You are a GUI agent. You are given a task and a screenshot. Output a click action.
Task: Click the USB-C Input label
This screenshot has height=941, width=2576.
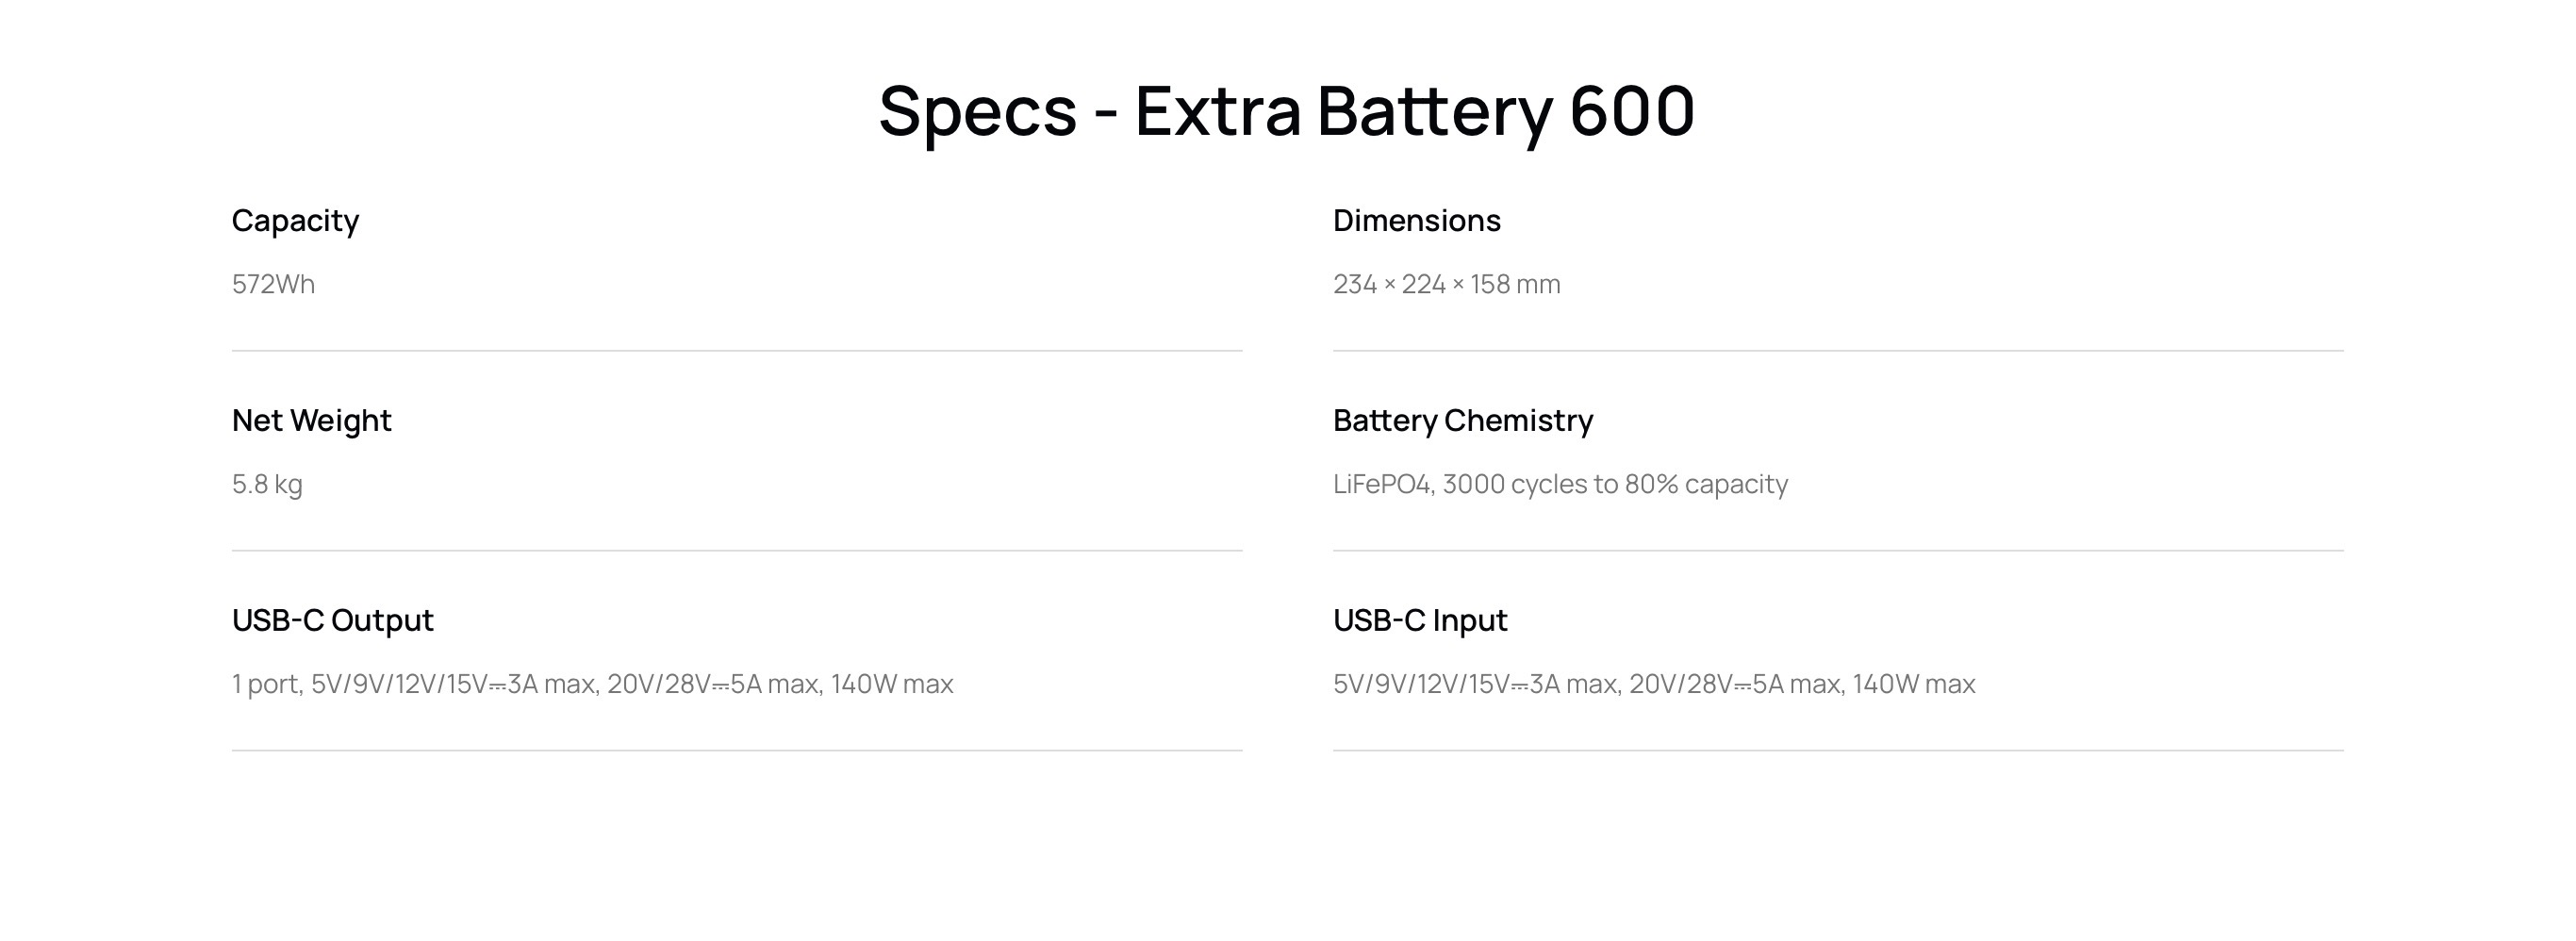1419,620
